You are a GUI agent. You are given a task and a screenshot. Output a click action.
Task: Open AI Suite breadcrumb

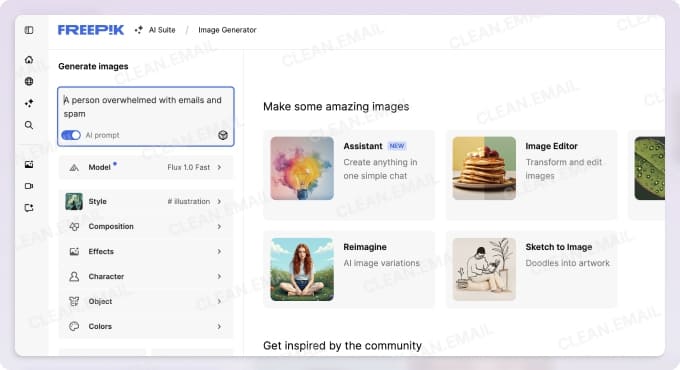[162, 30]
